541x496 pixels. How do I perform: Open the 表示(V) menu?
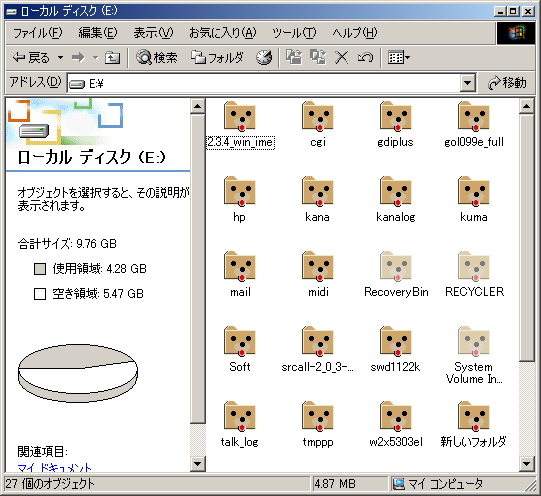tap(154, 33)
